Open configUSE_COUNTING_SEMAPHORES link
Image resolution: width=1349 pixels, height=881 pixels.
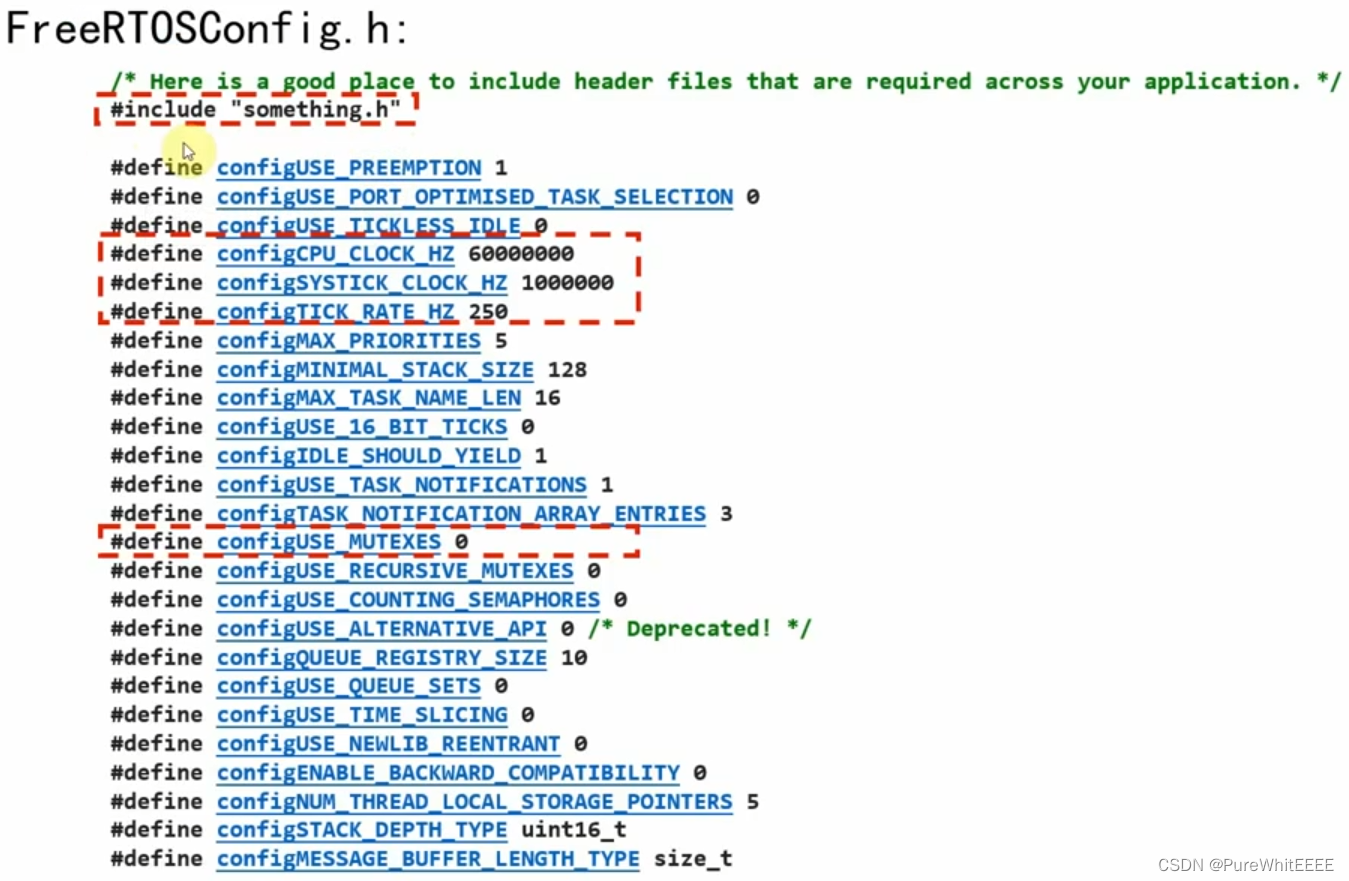point(408,600)
